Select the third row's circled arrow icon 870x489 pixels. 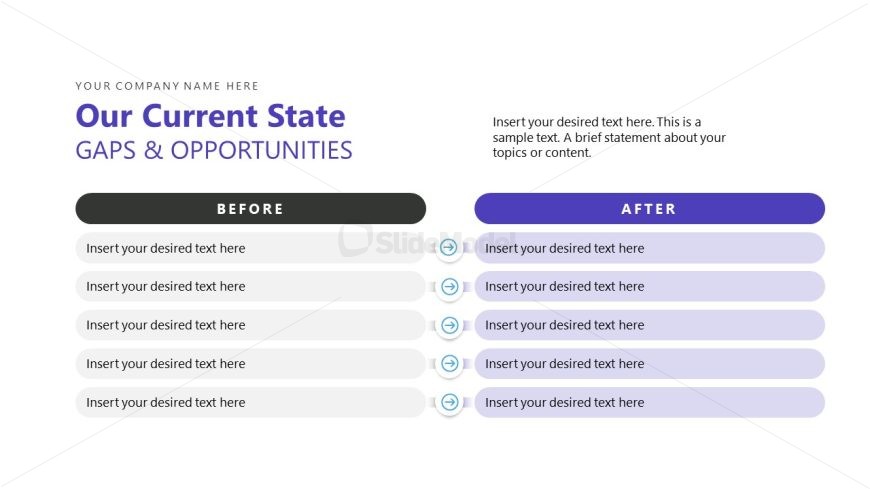point(449,325)
